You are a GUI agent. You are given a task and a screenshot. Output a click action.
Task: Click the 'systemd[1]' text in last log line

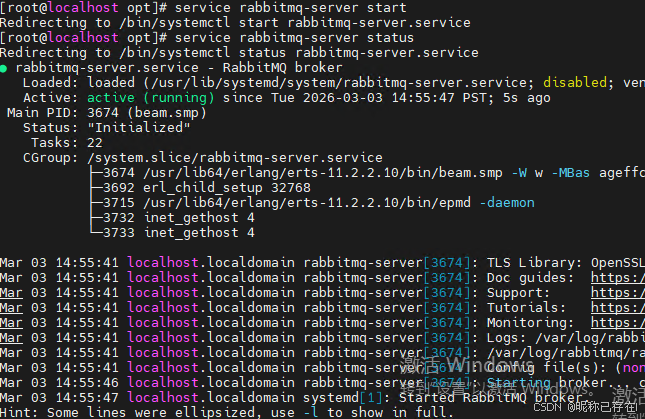[342, 398]
